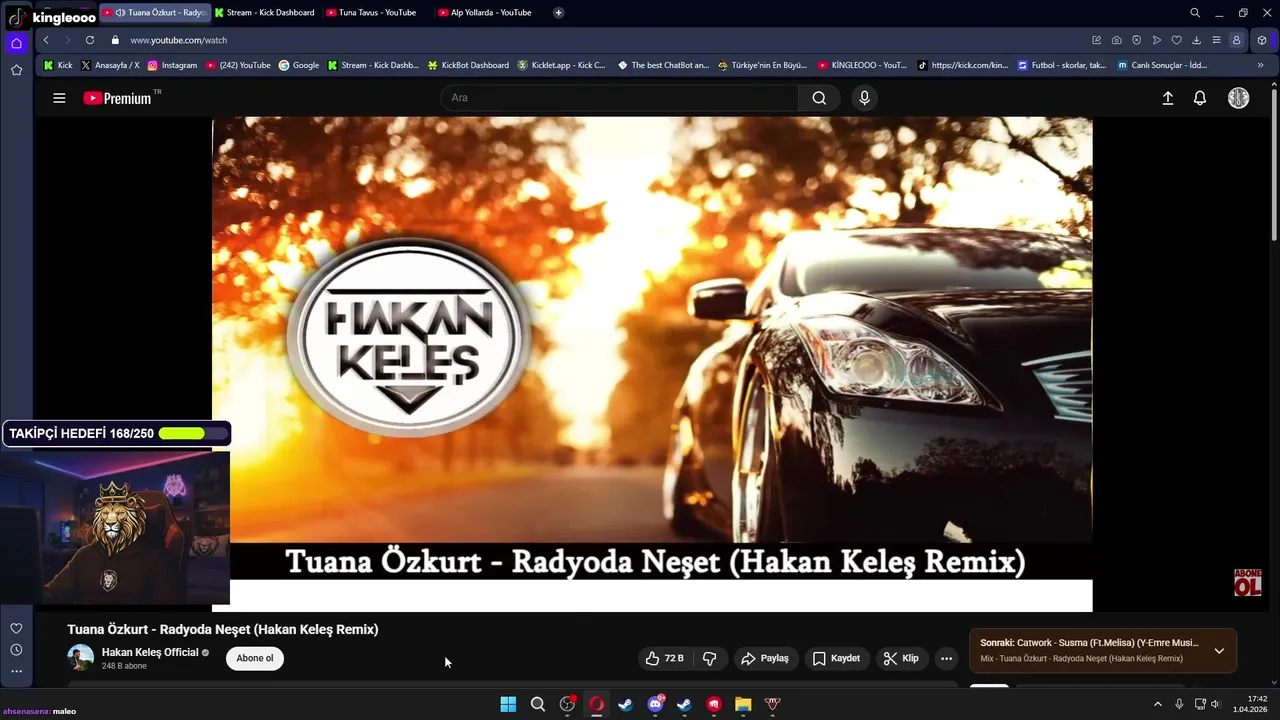The image size is (1280, 720).
Task: Start voice search with microphone icon
Action: [x=865, y=98]
